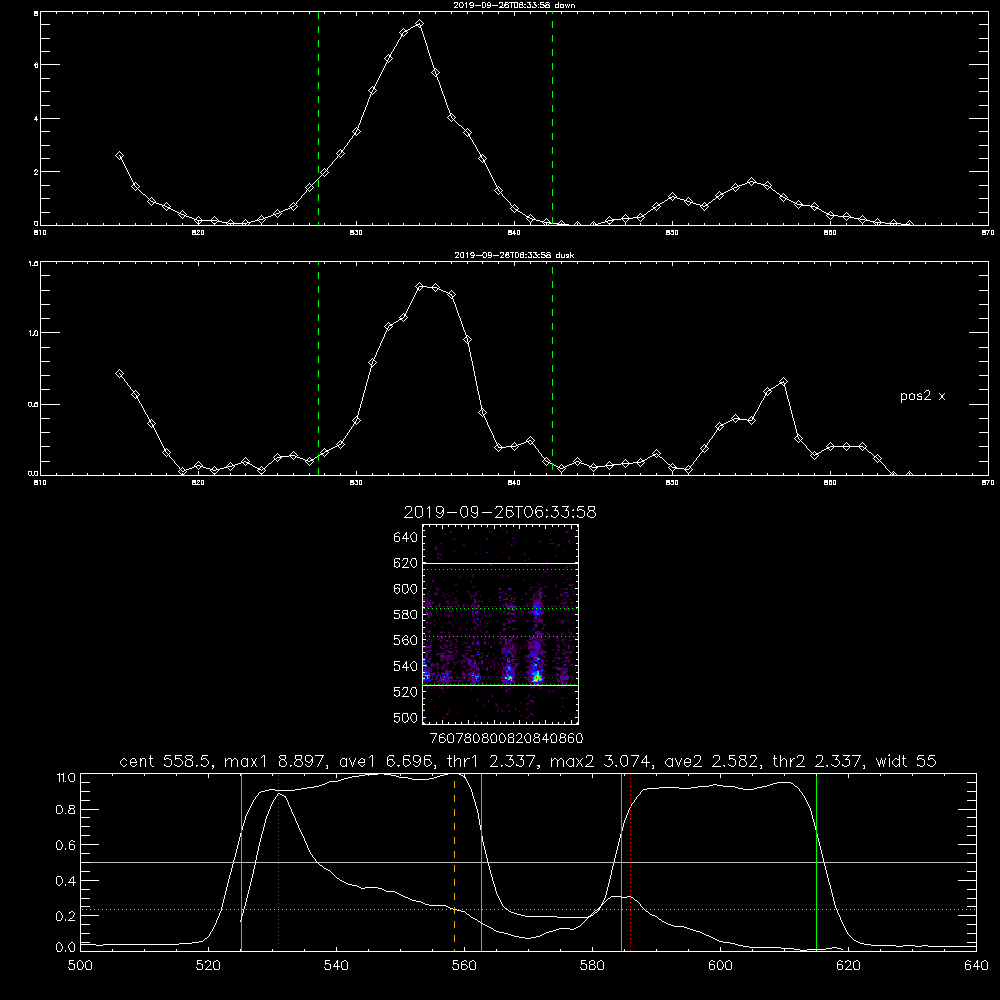Screen dimensions: 1000x1000
Task: Click y-axis label 0.8 on bottom plot
Action: 66,810
